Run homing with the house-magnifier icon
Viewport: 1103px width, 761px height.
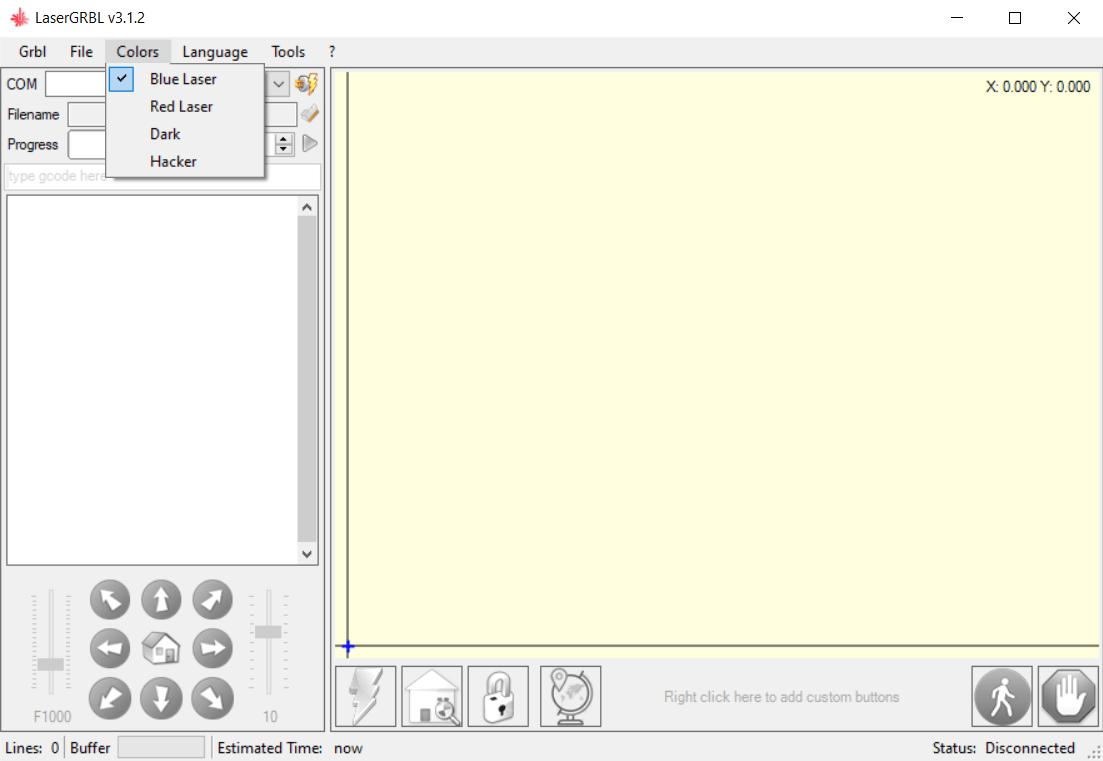click(431, 696)
